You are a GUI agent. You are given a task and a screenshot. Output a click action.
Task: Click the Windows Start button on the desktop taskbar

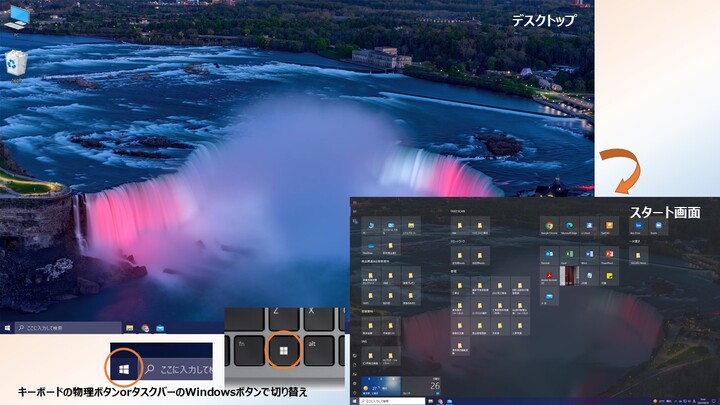7,328
